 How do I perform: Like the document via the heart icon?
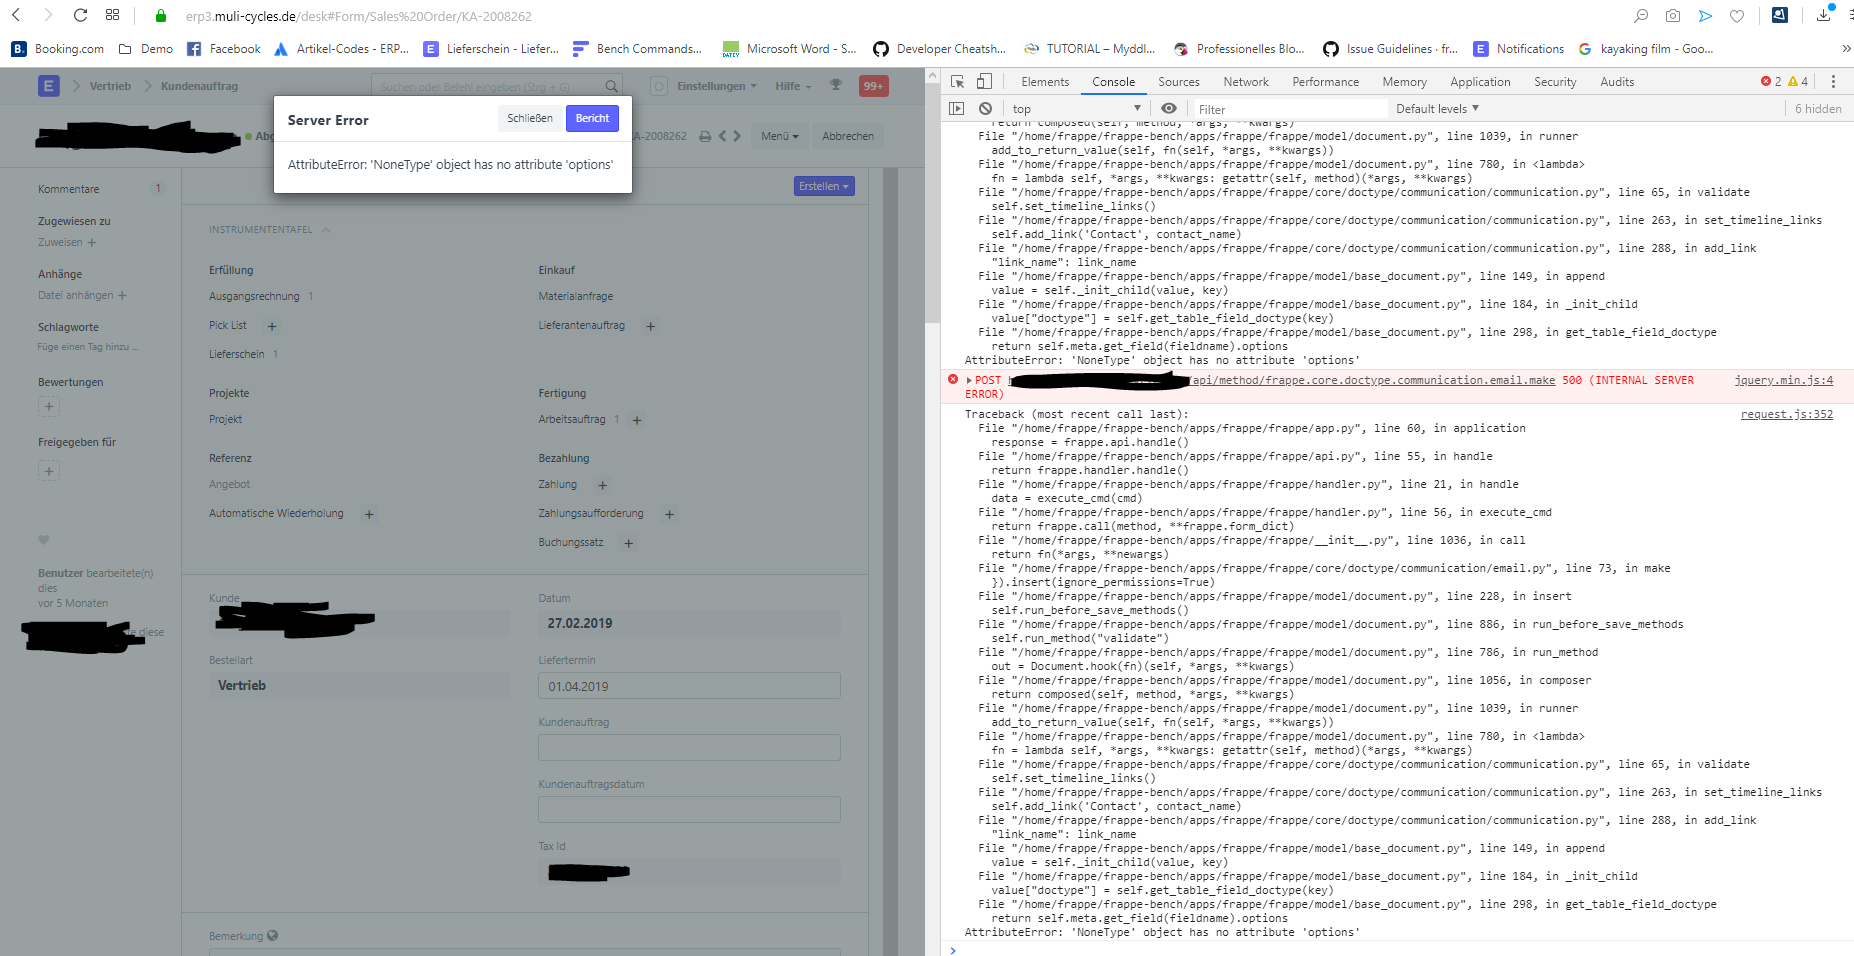(x=43, y=540)
